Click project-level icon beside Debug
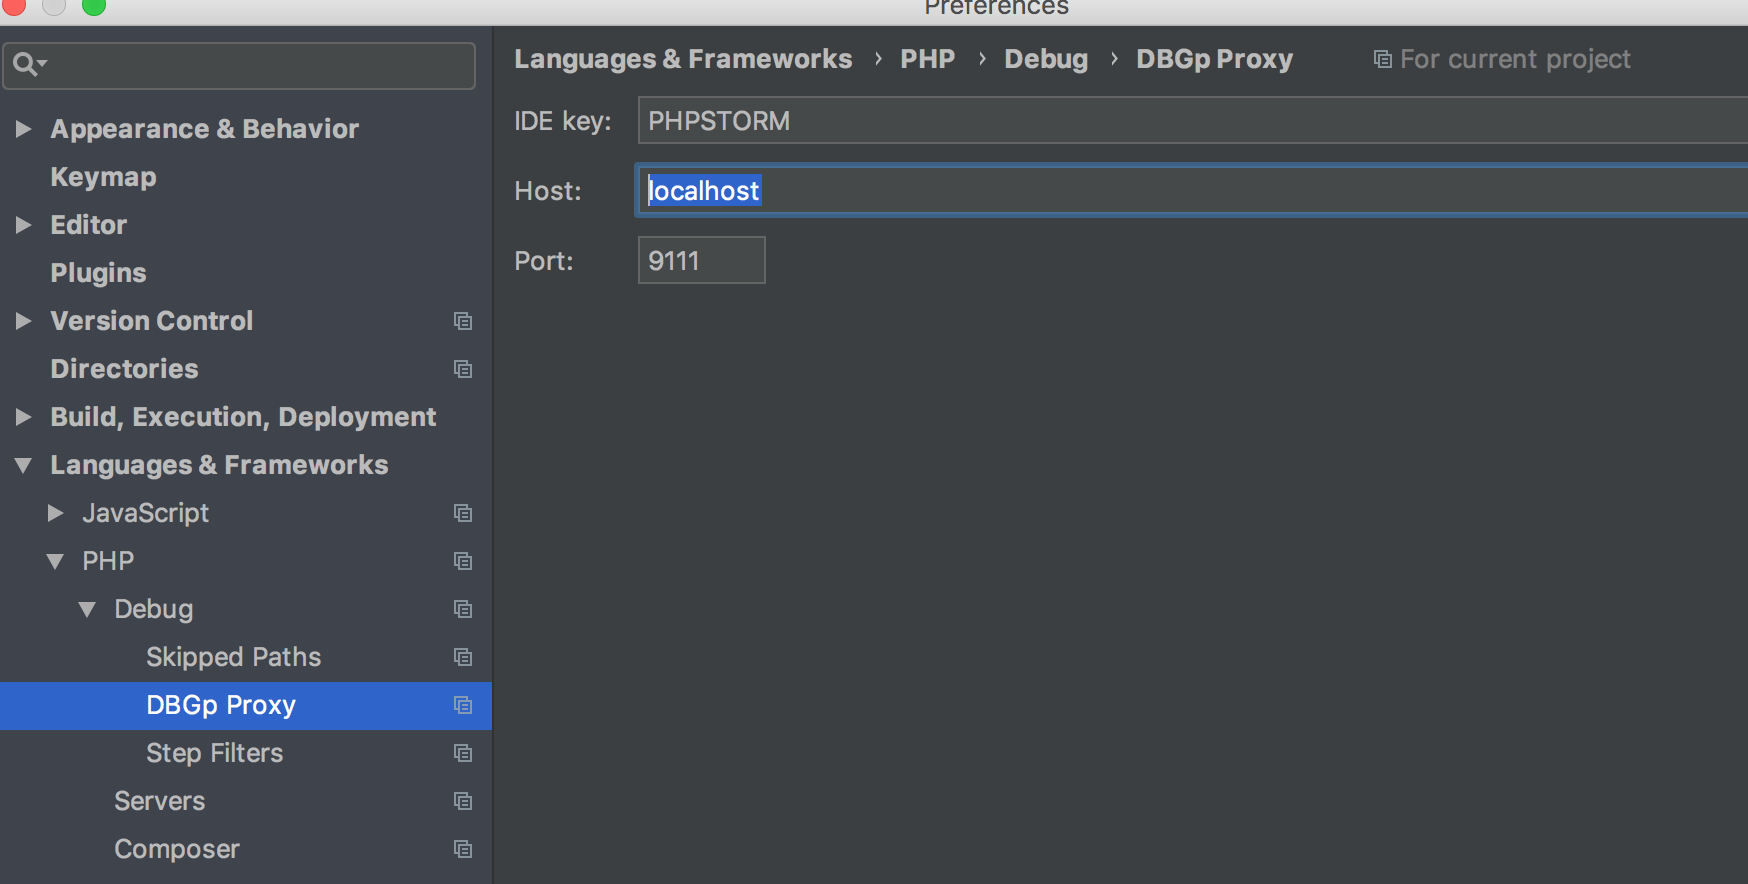Screen dimensions: 1748x884 [x=463, y=609]
